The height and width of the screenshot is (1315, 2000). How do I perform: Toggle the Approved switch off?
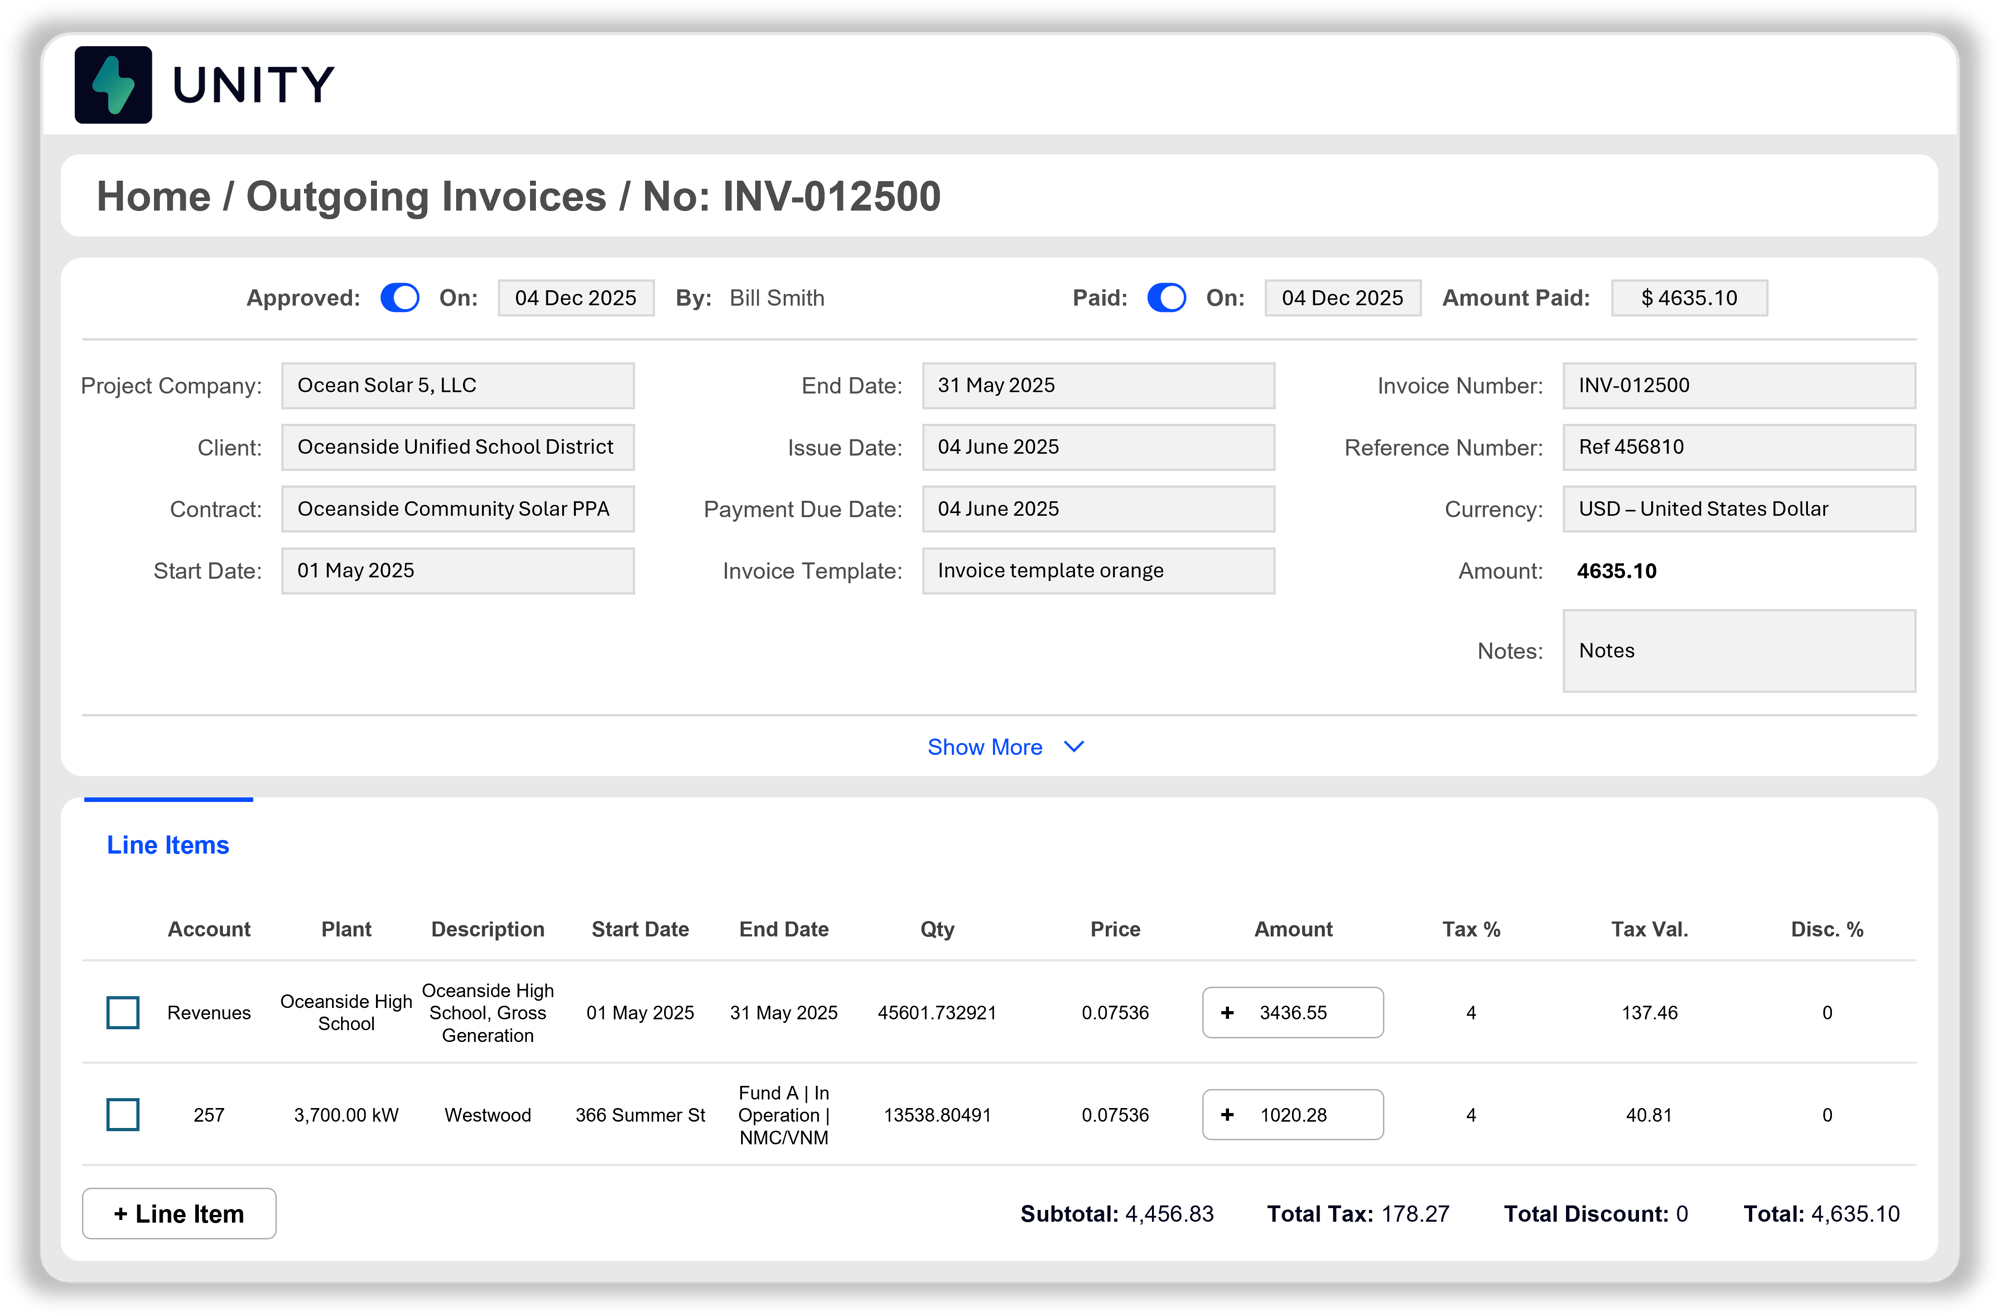399,297
